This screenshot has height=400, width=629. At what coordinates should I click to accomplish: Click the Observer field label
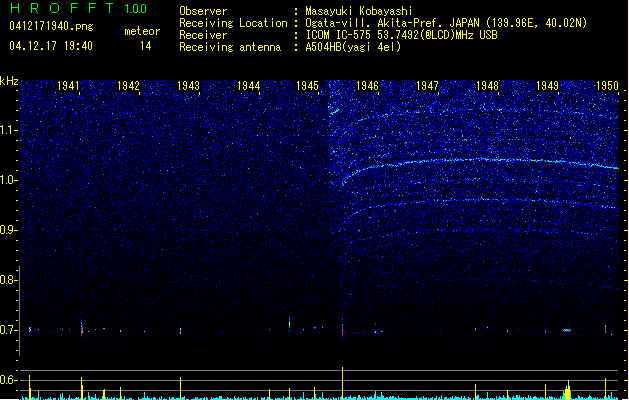pos(203,11)
